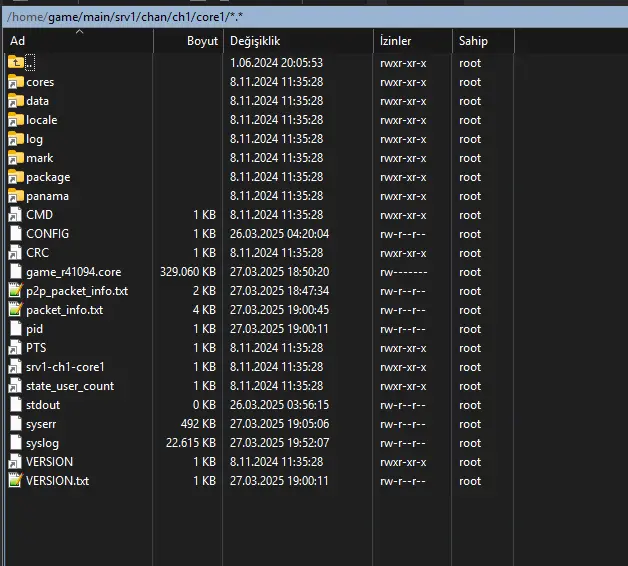Click the 329.060 KB size value
The width and height of the screenshot is (628, 566).
[x=188, y=272]
